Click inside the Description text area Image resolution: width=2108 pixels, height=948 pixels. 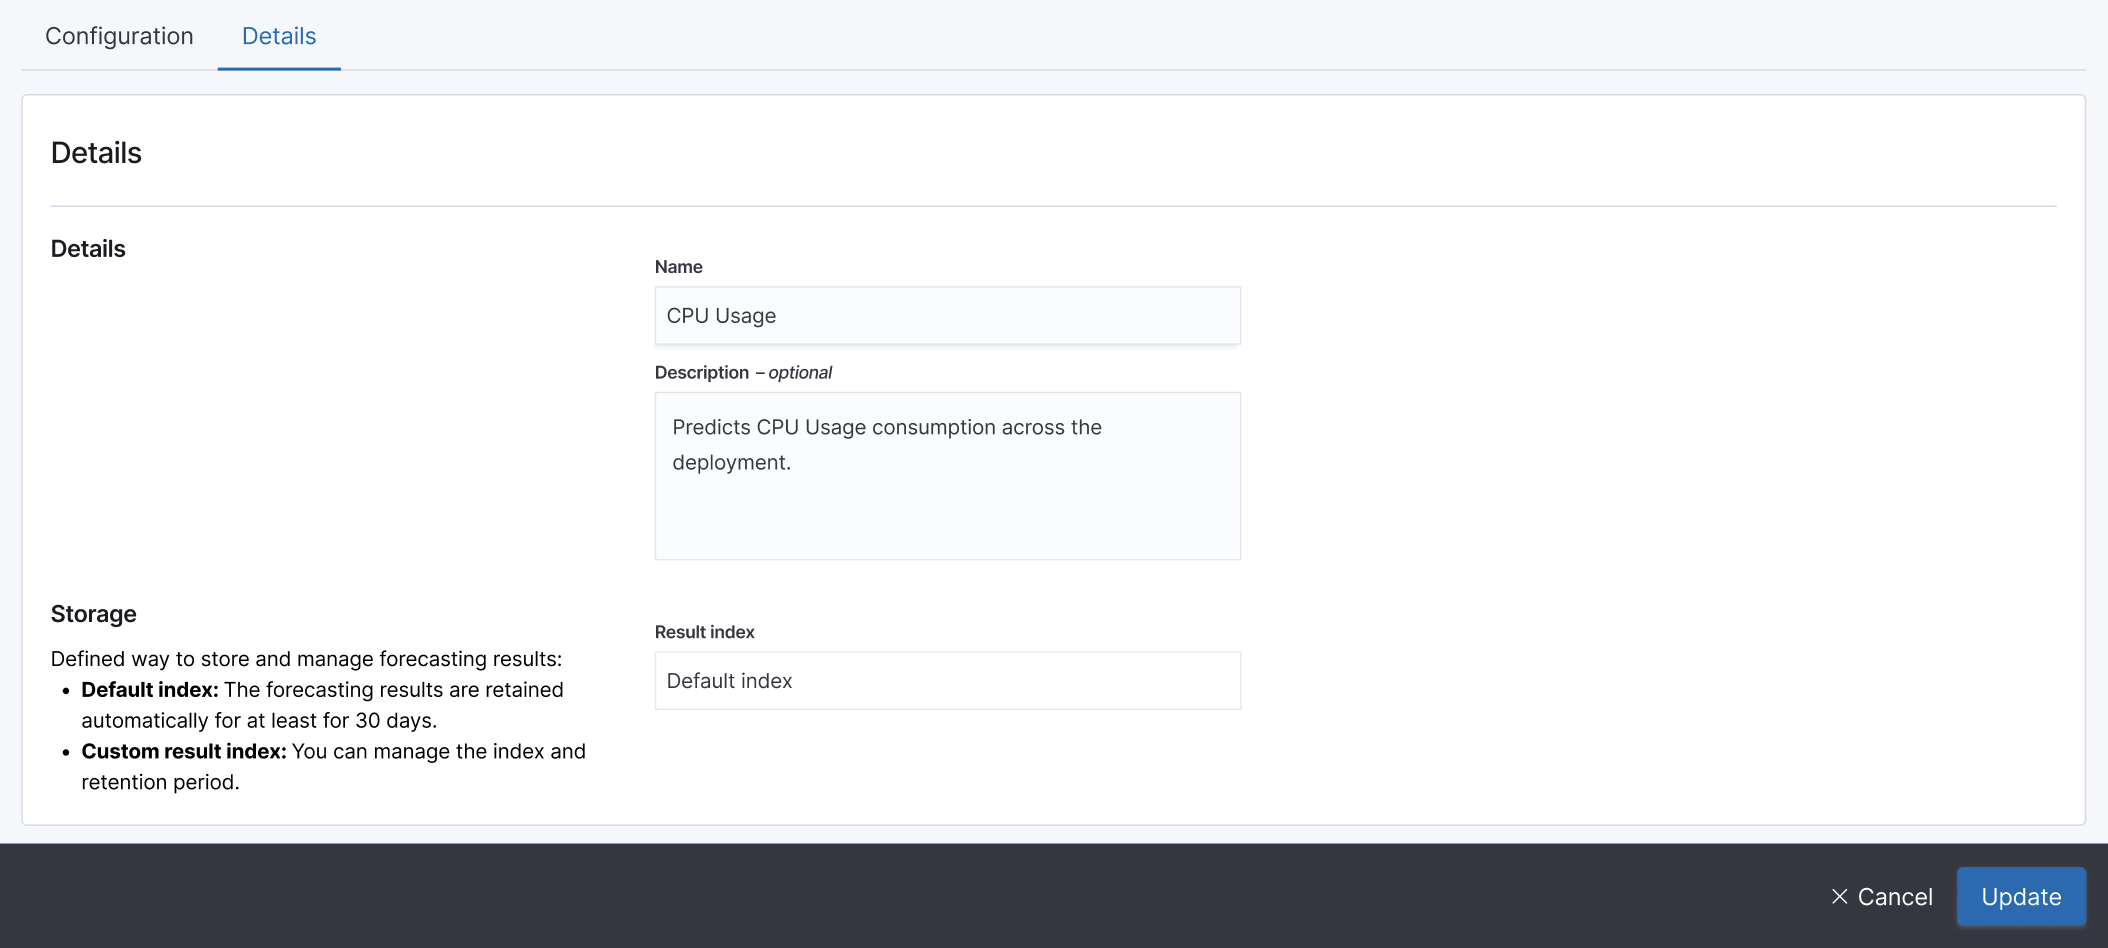point(946,475)
